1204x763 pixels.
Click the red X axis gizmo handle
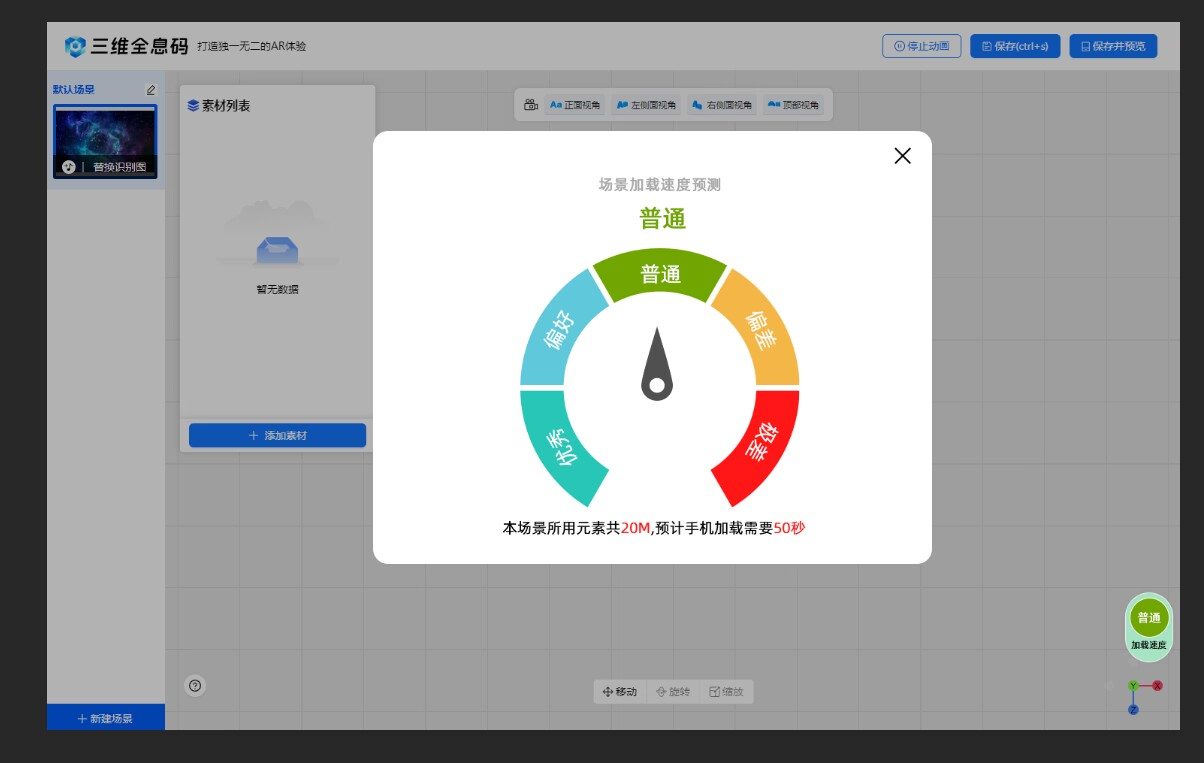(1157, 686)
